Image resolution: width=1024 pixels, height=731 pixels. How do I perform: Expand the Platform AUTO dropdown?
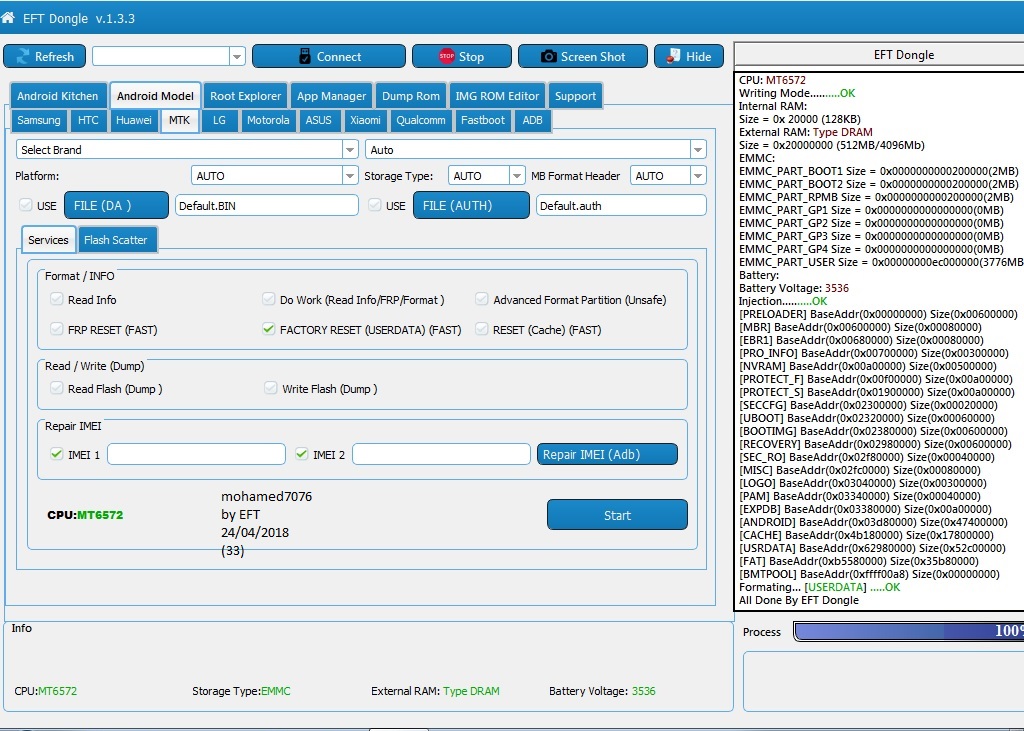(x=350, y=176)
